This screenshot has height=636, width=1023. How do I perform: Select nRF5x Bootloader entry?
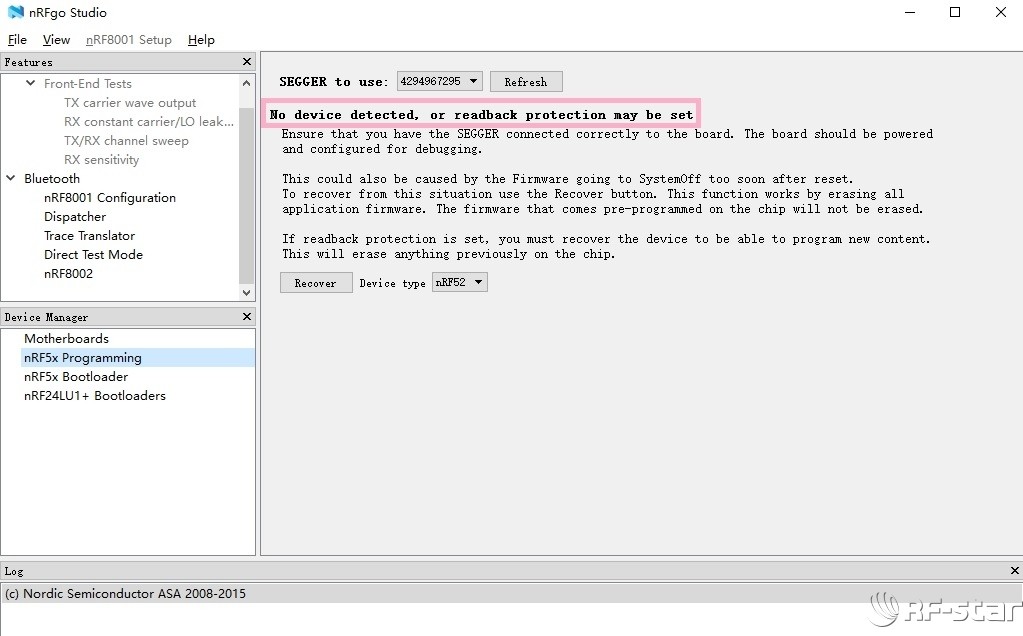pyautogui.click(x=76, y=377)
